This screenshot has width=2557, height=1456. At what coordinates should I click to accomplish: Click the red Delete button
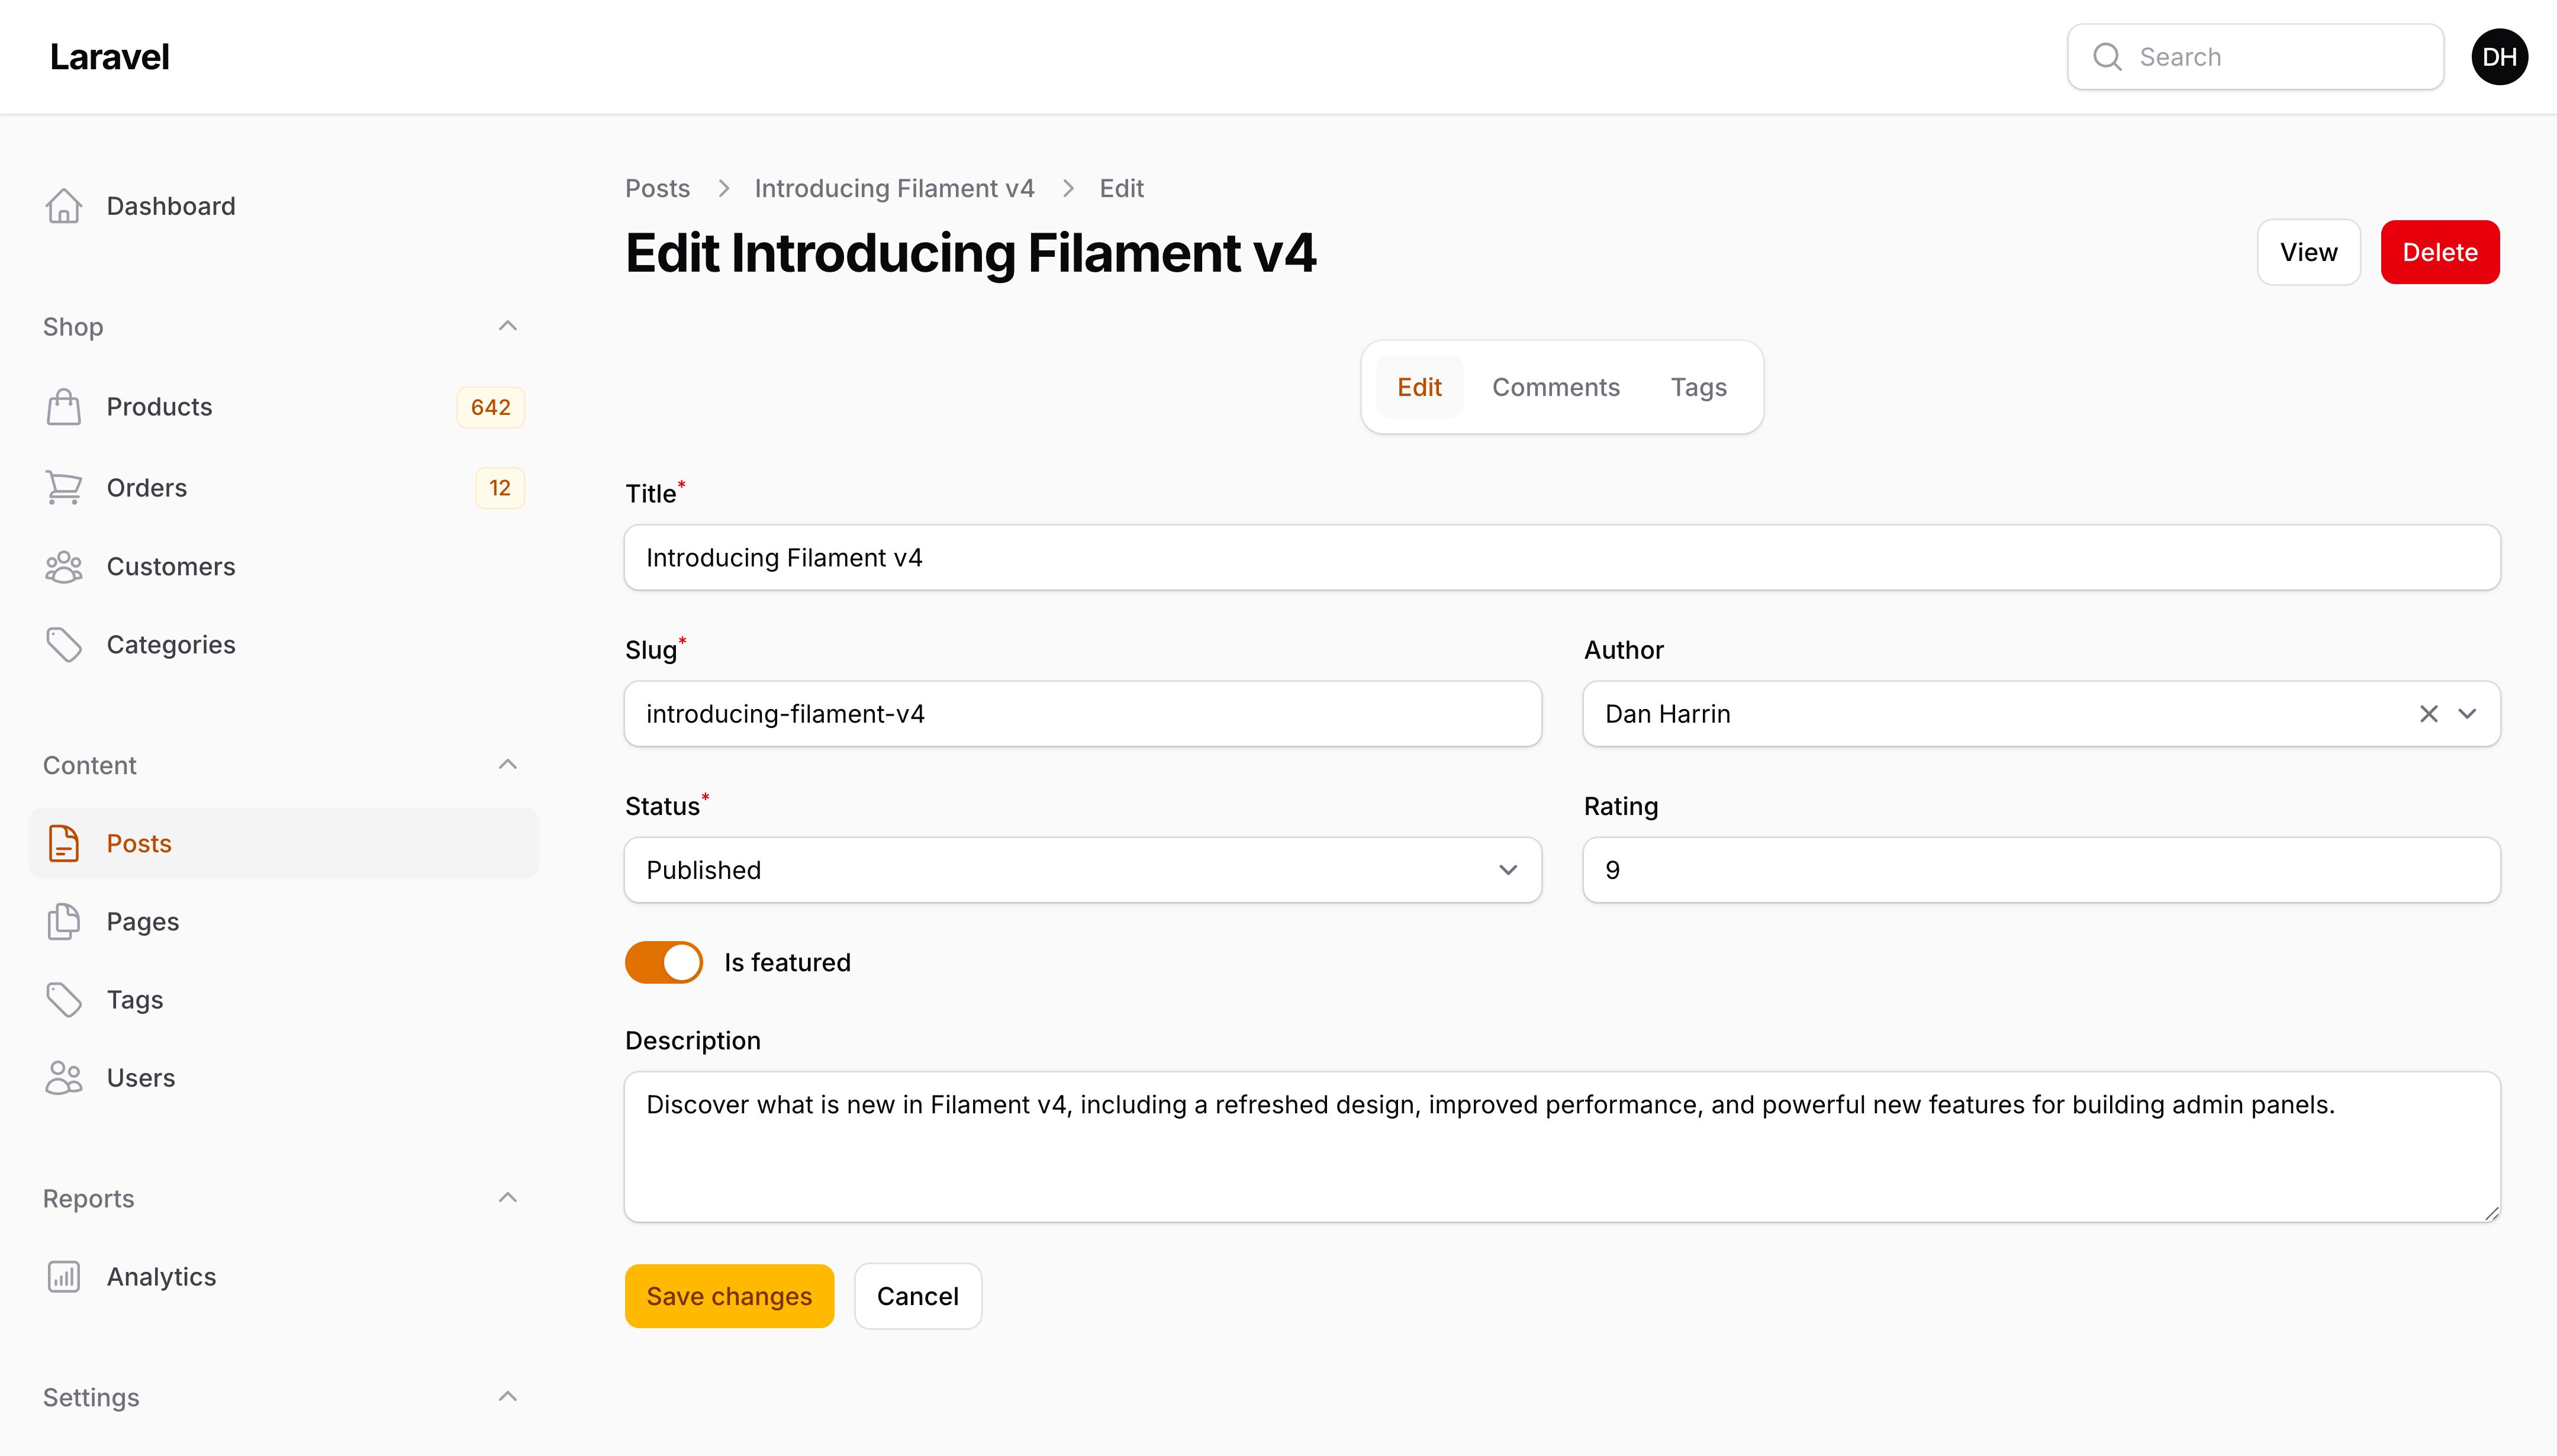(x=2440, y=252)
